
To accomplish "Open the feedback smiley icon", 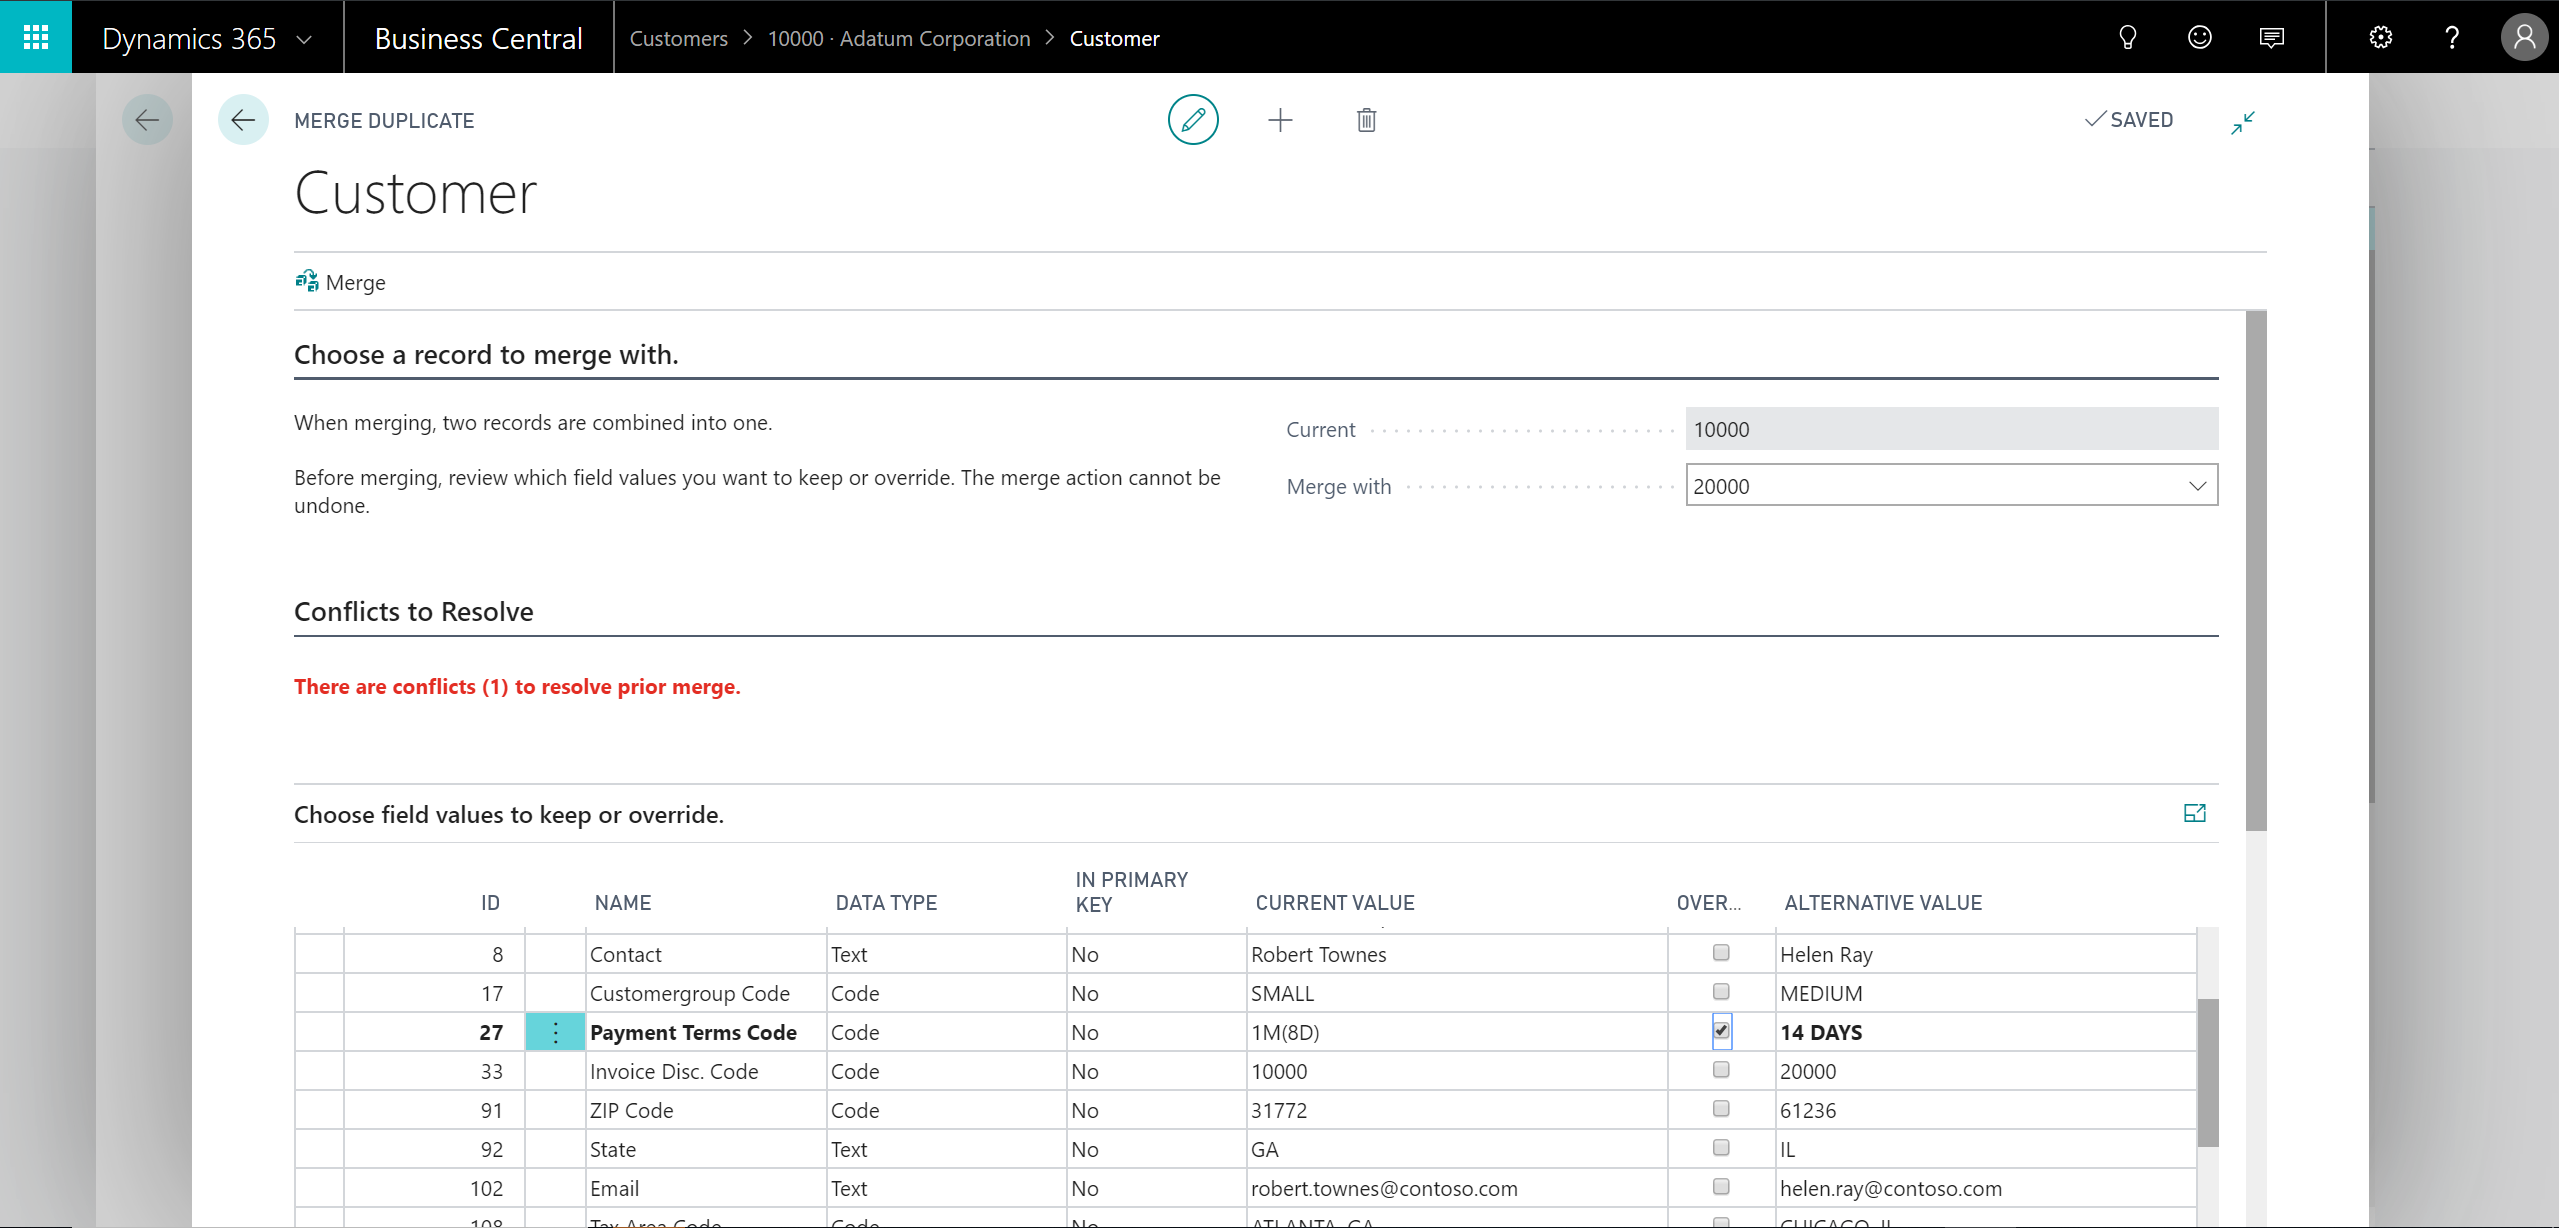I will click(x=2200, y=37).
